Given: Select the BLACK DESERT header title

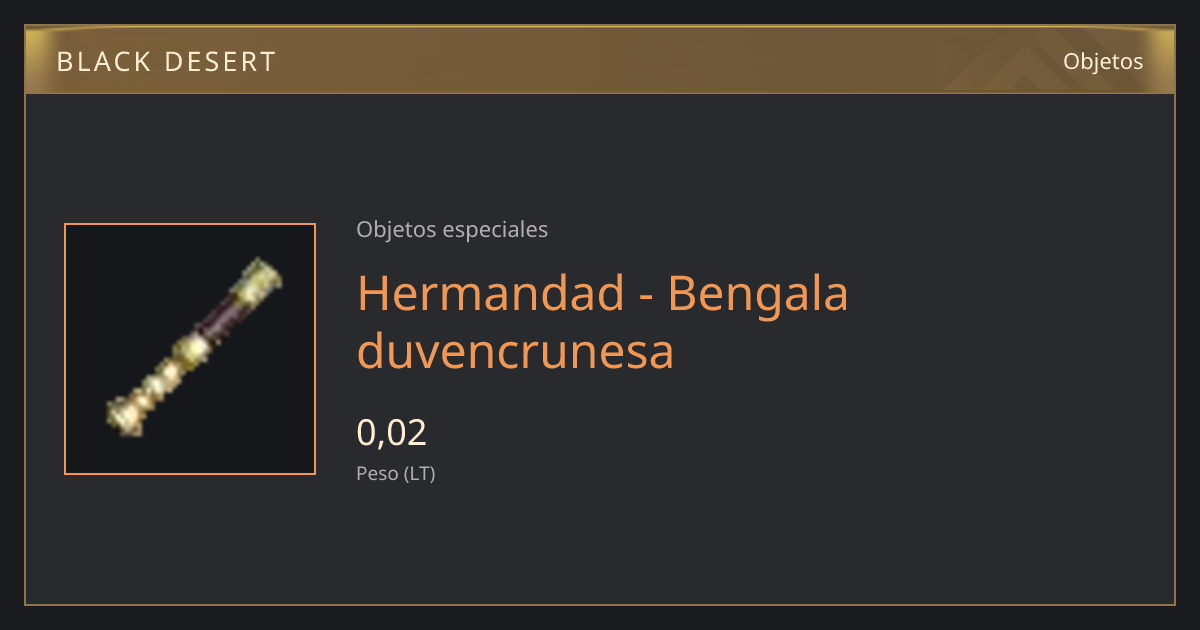Looking at the screenshot, I should [166, 62].
